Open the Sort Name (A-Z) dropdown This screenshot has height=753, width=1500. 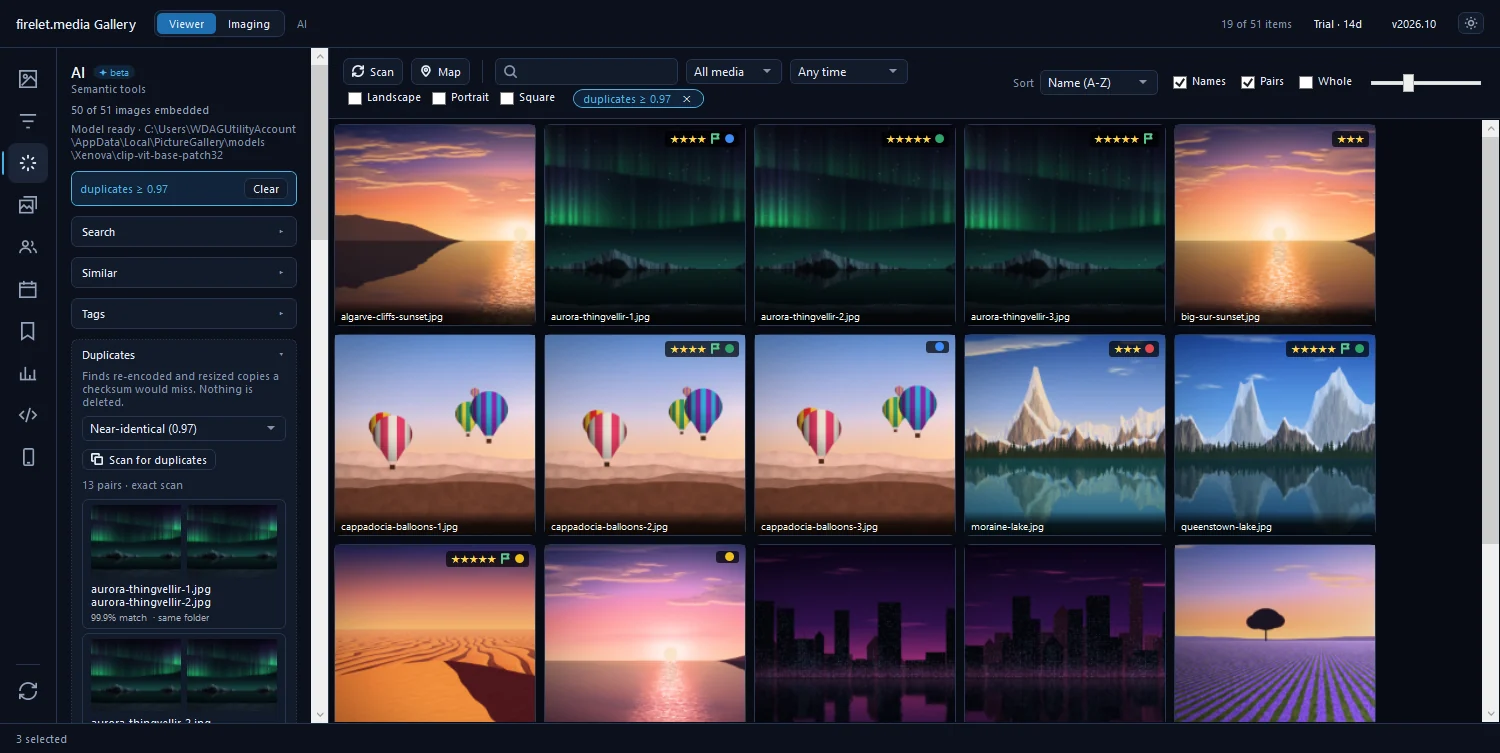(1099, 83)
